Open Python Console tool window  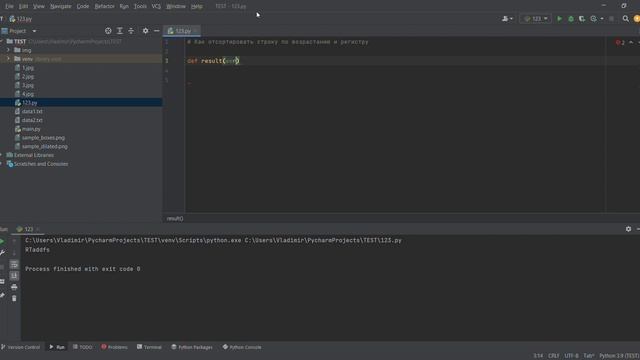(242, 347)
